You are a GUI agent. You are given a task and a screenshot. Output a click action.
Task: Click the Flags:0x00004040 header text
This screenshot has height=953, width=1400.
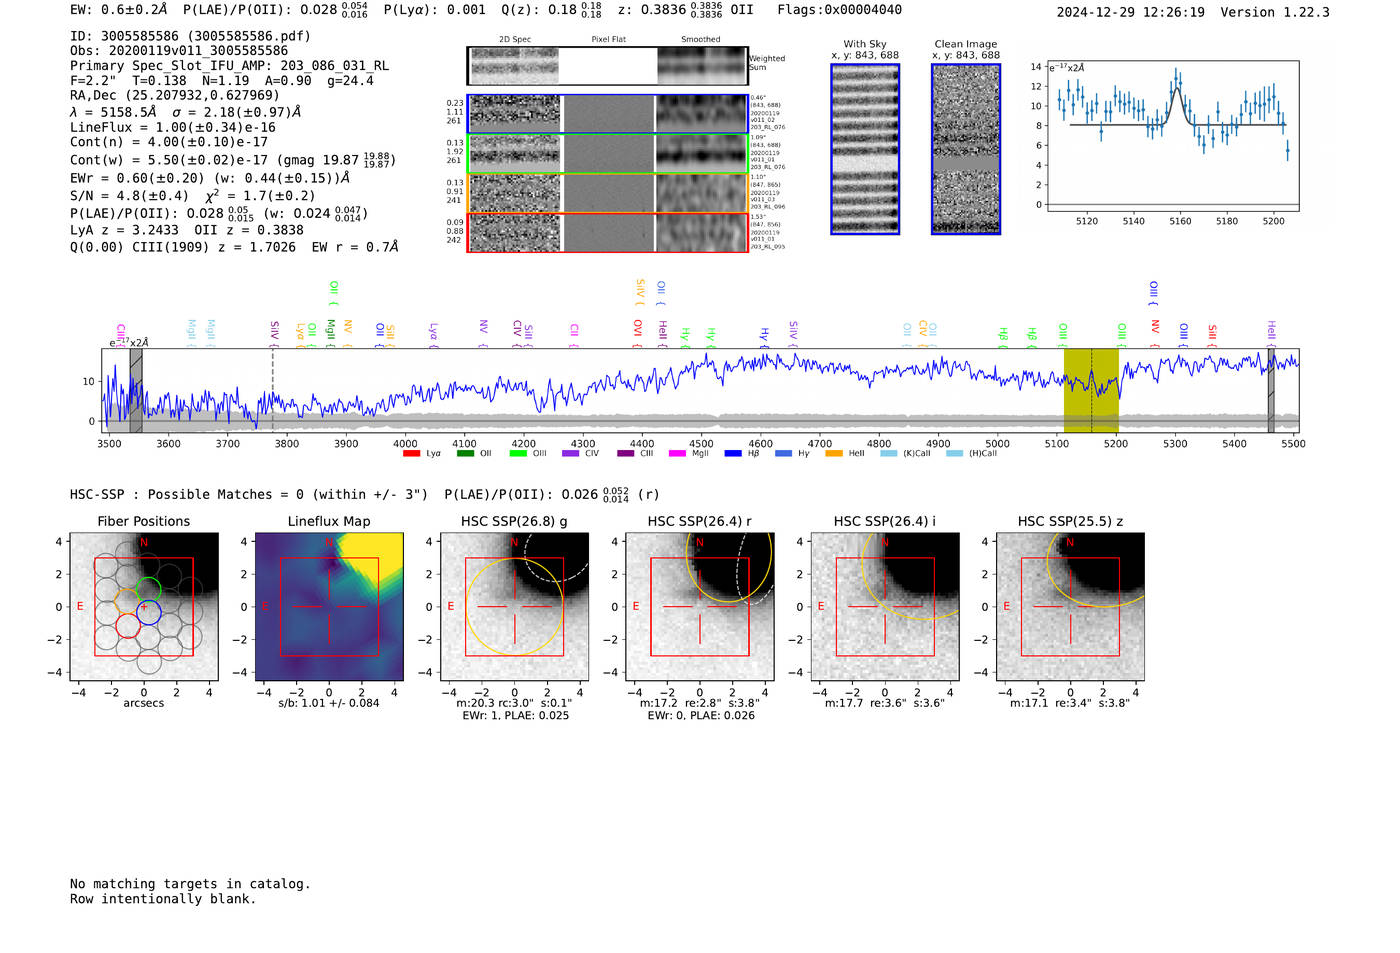tap(839, 10)
